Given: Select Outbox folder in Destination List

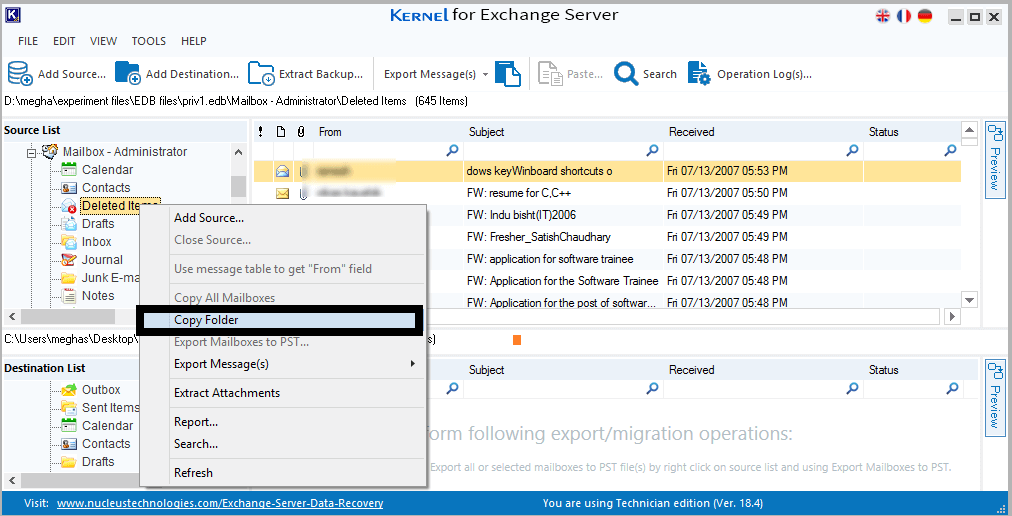Looking at the screenshot, I should pos(101,390).
